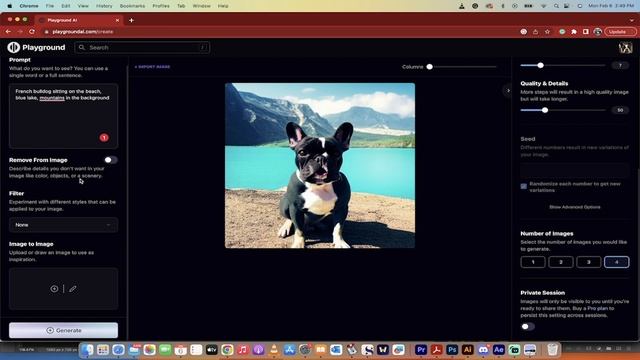Set number of images to 4

pos(616,262)
